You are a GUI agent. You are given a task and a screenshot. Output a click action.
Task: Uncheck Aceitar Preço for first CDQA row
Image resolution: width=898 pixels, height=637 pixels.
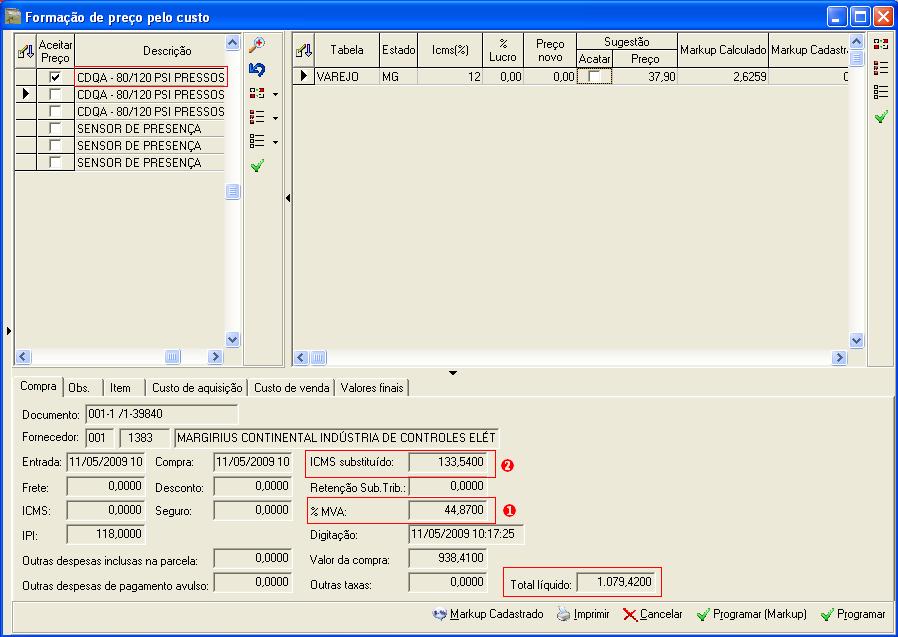click(x=56, y=77)
